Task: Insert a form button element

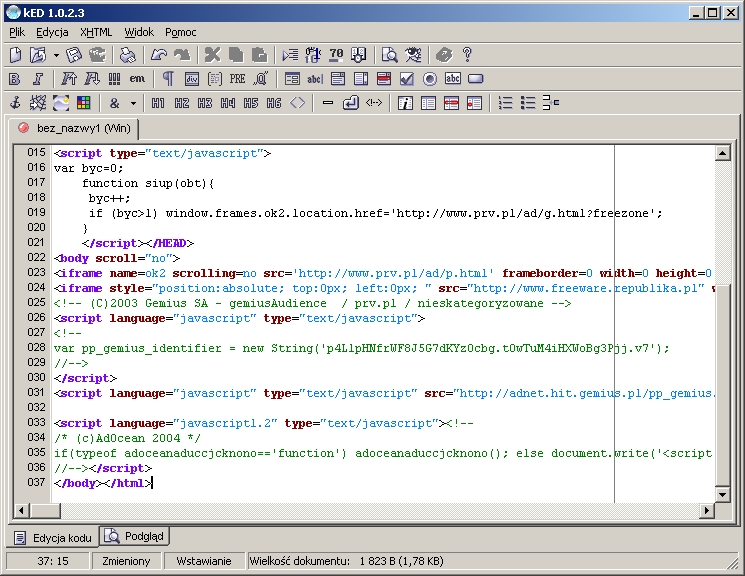Action: point(476,79)
